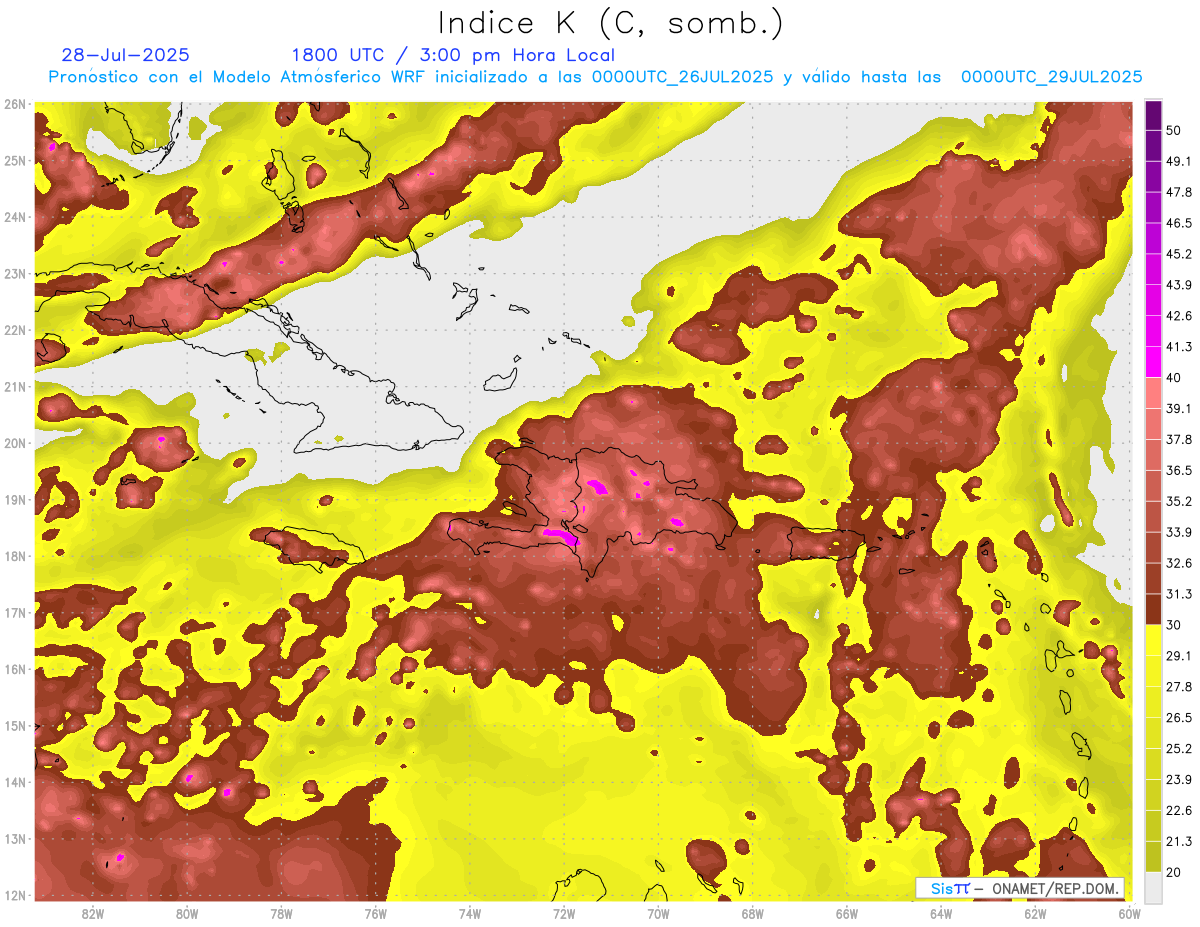Click the "23.9" color scale value

tap(1178, 779)
